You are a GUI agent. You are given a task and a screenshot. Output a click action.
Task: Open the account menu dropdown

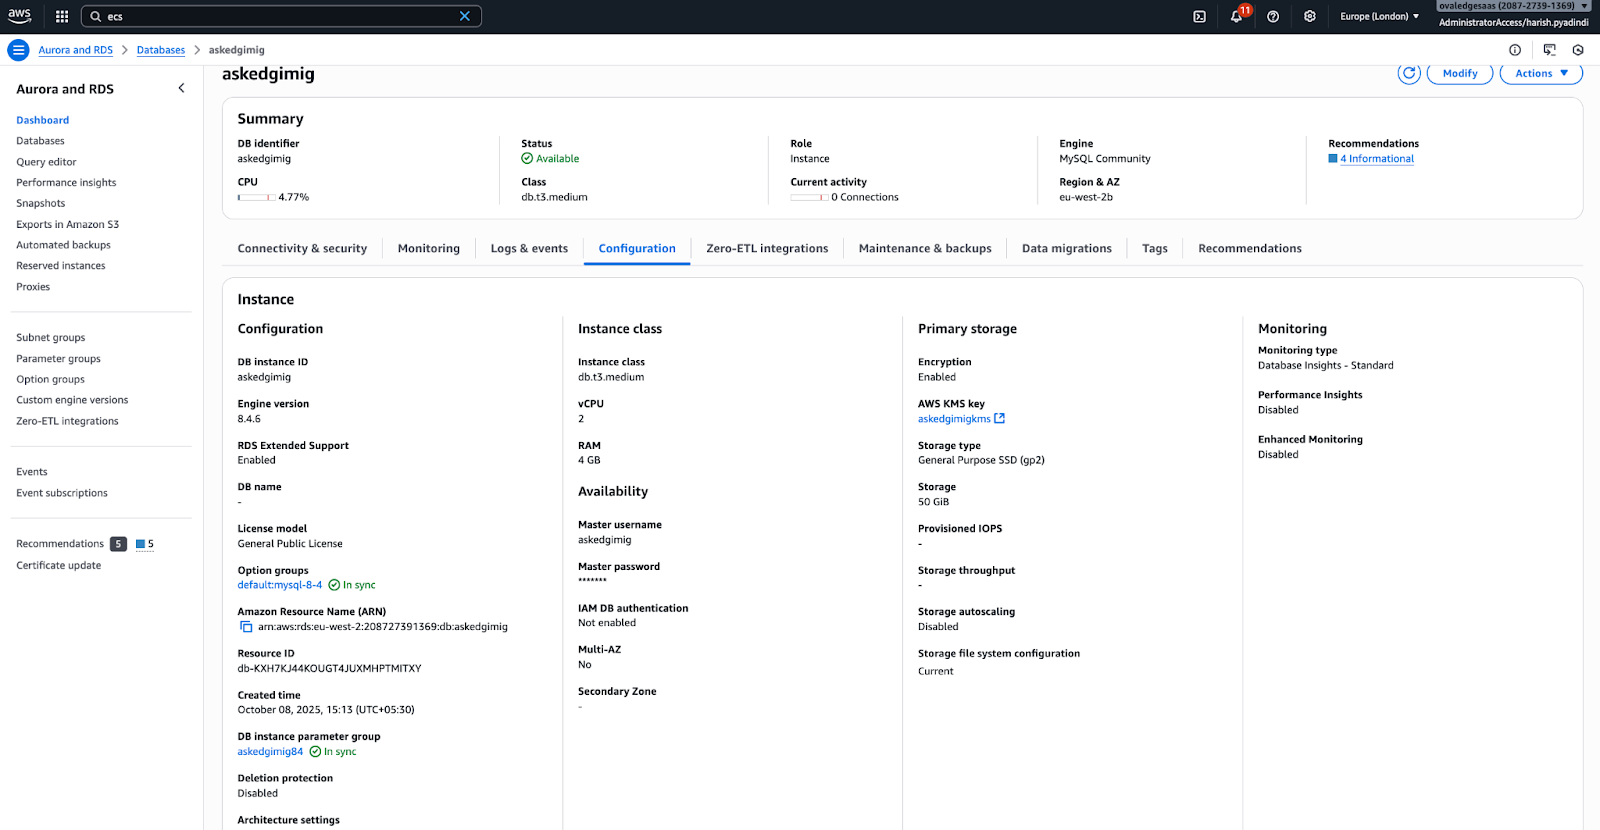coord(1513,15)
